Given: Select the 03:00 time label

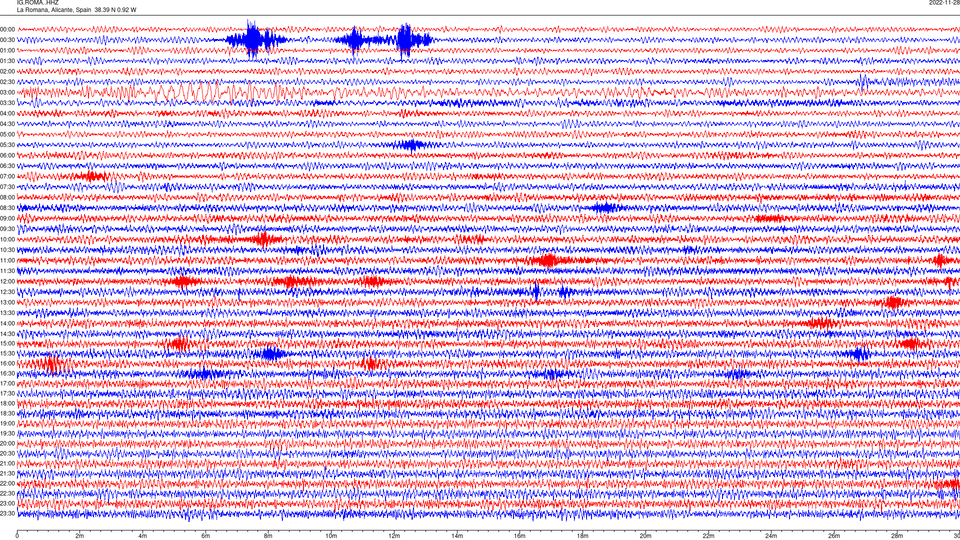Looking at the screenshot, I should pyautogui.click(x=7, y=92).
